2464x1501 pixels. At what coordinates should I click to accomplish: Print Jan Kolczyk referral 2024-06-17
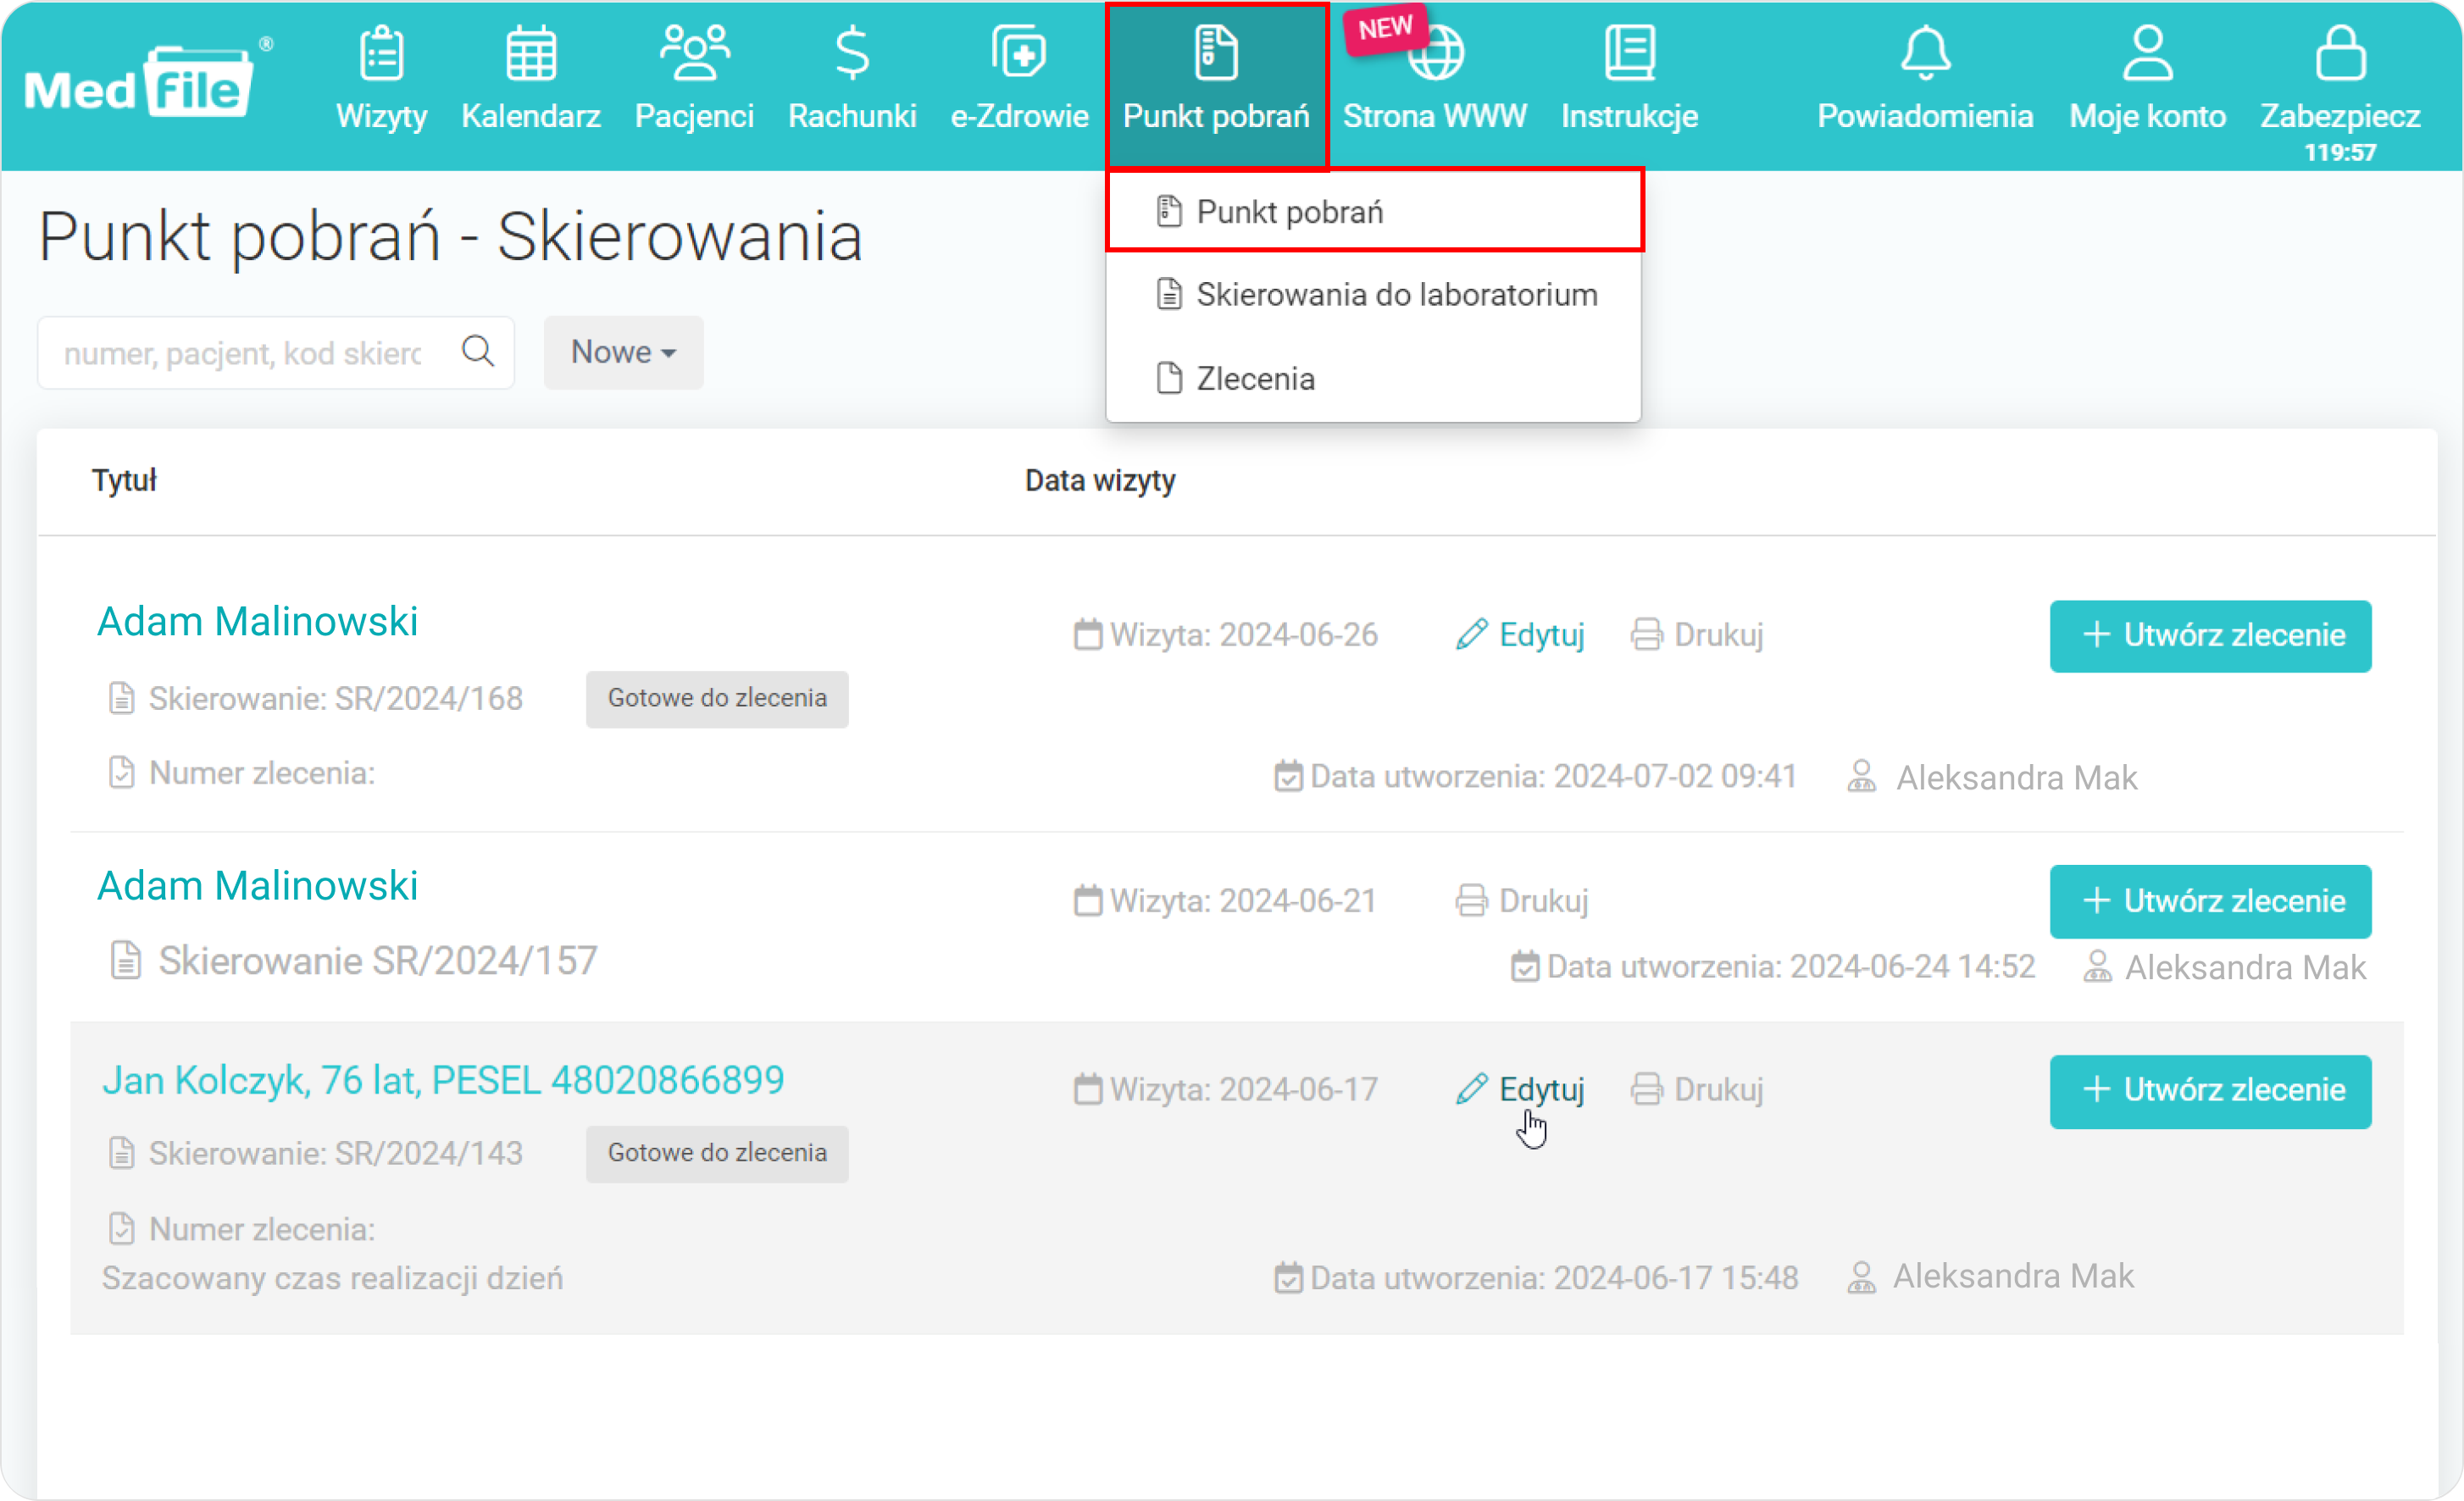click(1697, 1089)
